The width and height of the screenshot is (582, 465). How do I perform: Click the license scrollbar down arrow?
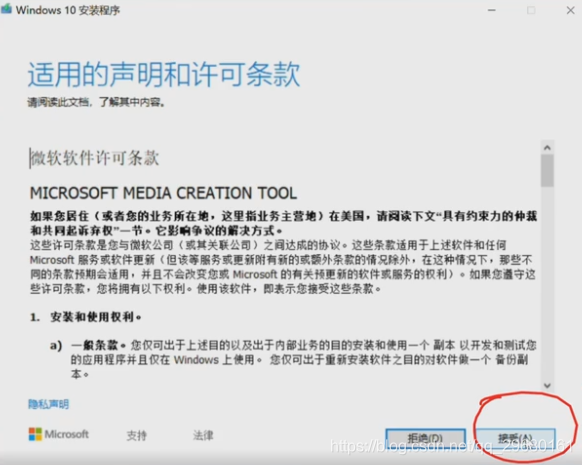coord(547,385)
